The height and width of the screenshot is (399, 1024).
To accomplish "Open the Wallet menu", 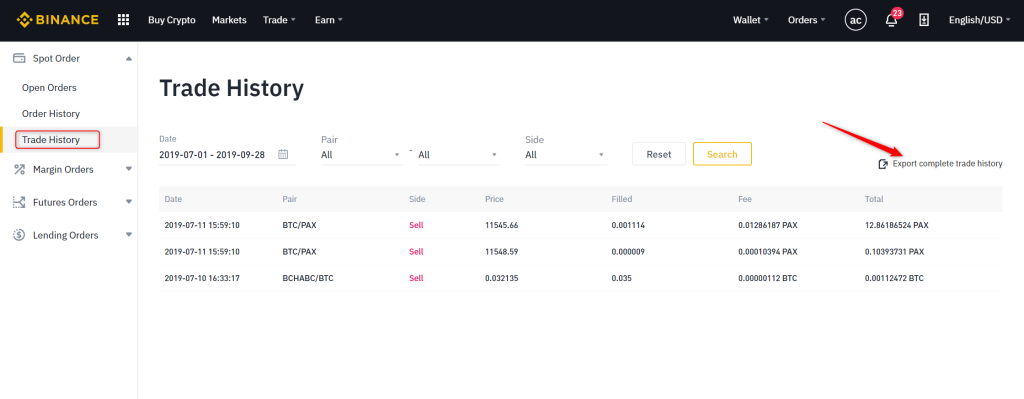I will click(x=750, y=20).
